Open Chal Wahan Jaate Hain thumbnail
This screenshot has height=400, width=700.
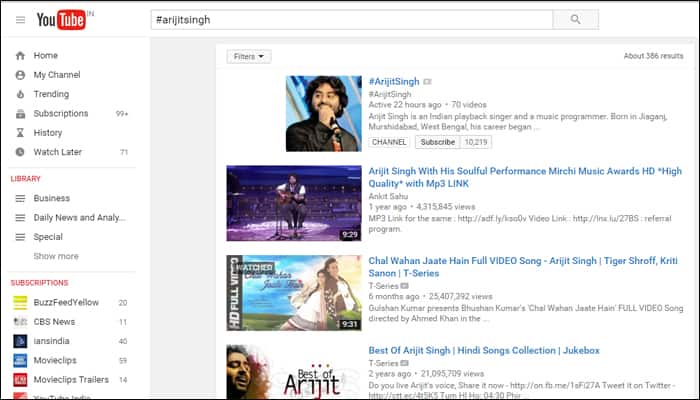click(294, 293)
